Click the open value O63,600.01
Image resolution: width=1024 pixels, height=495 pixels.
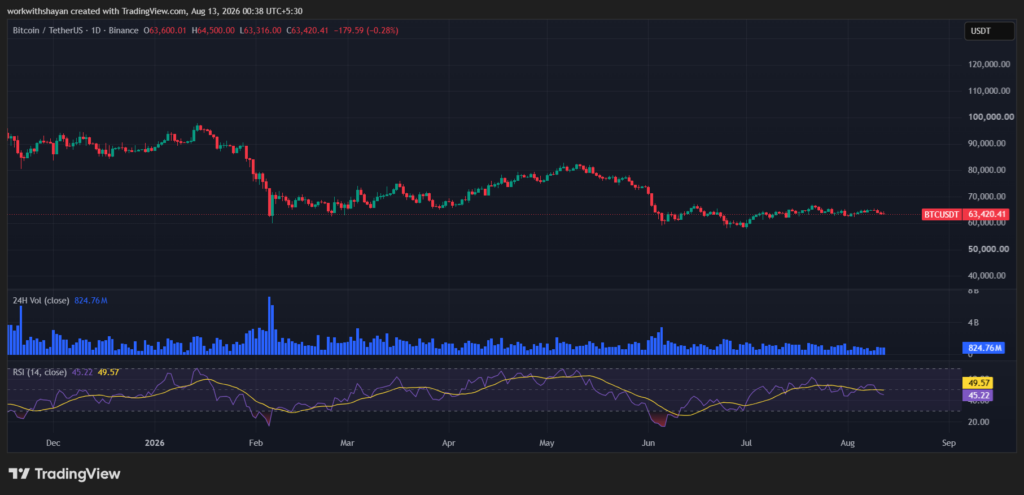pyautogui.click(x=167, y=30)
